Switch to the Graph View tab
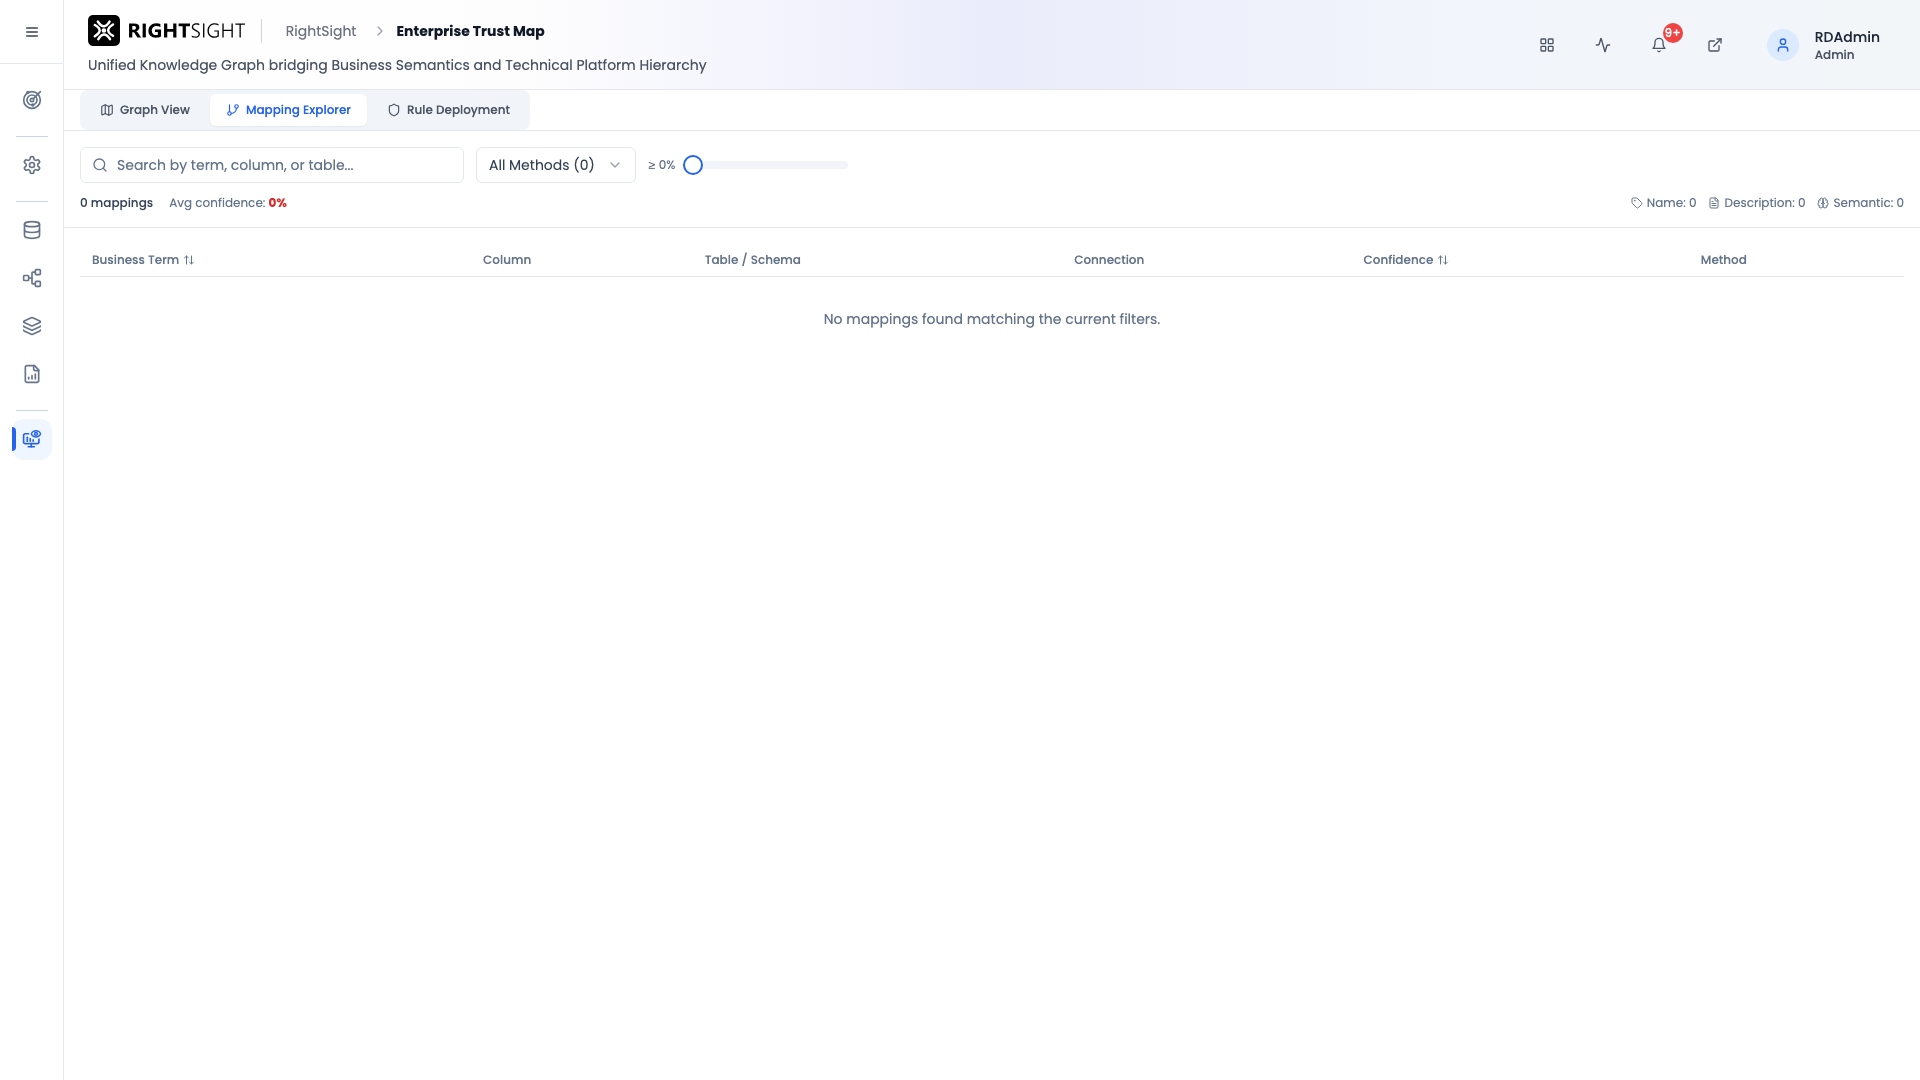1920x1080 pixels. tap(145, 110)
